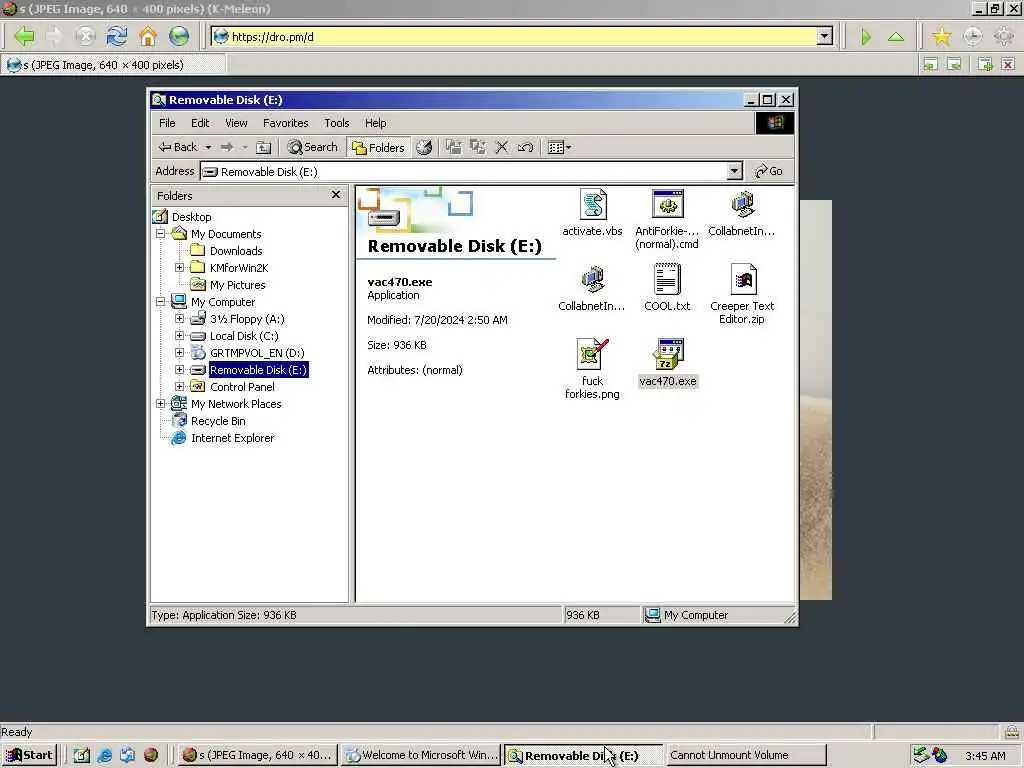Image resolution: width=1024 pixels, height=768 pixels.
Task: Toggle the Folders pane button
Action: click(378, 148)
